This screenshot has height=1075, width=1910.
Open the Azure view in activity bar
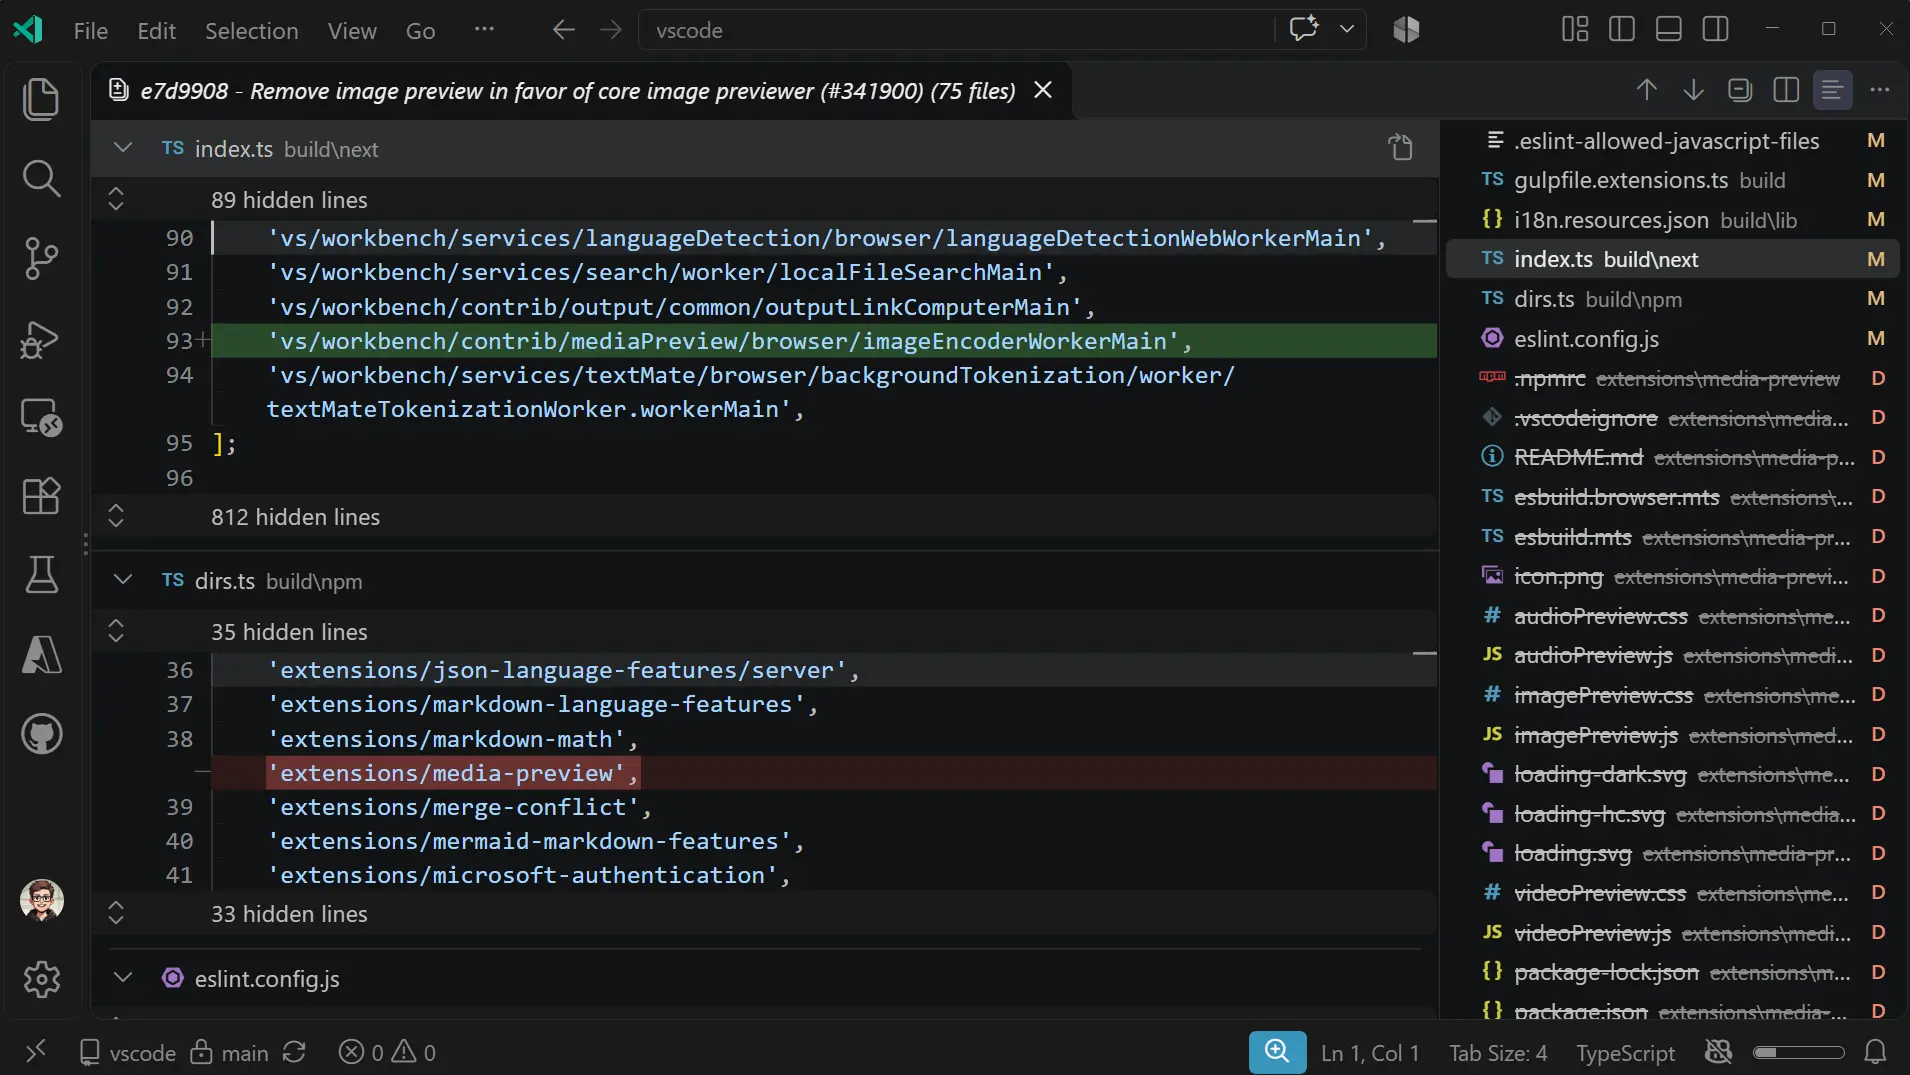(41, 655)
